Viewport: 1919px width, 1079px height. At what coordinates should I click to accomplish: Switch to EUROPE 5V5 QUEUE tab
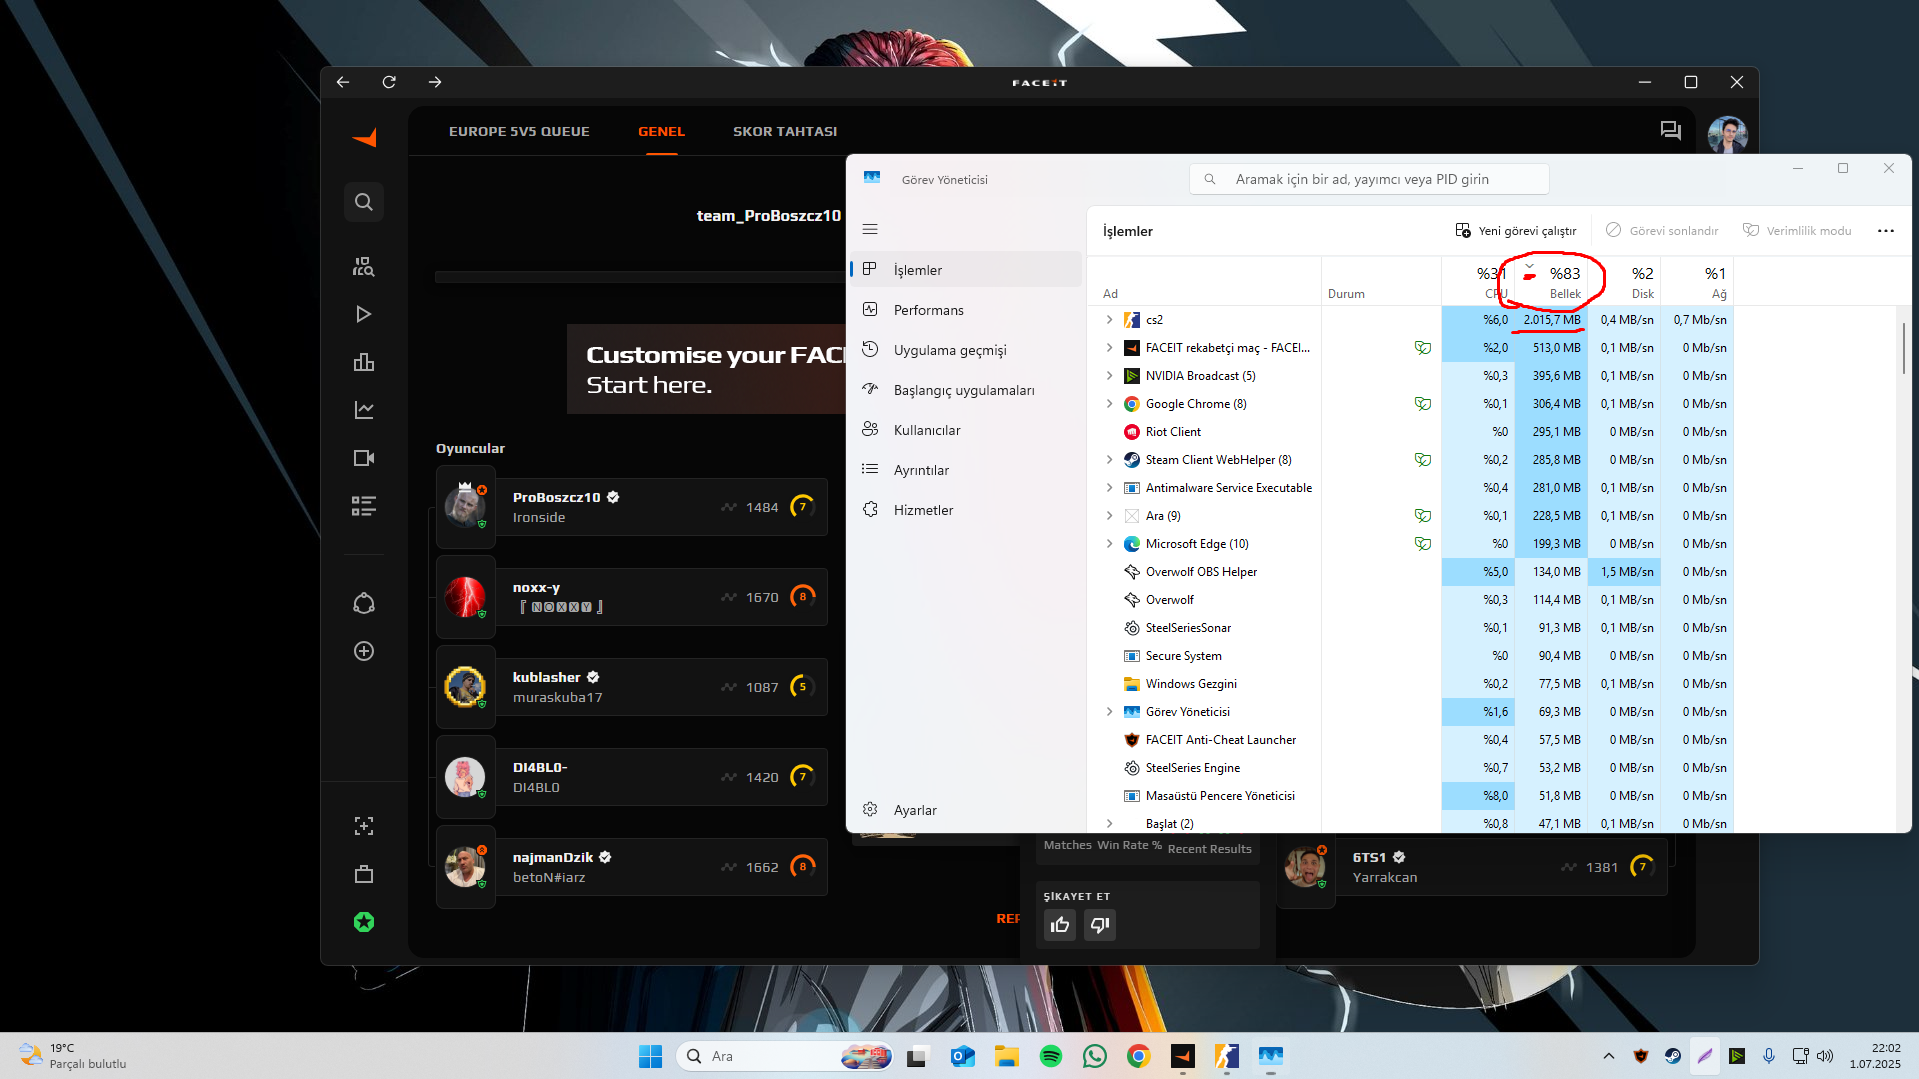point(519,131)
